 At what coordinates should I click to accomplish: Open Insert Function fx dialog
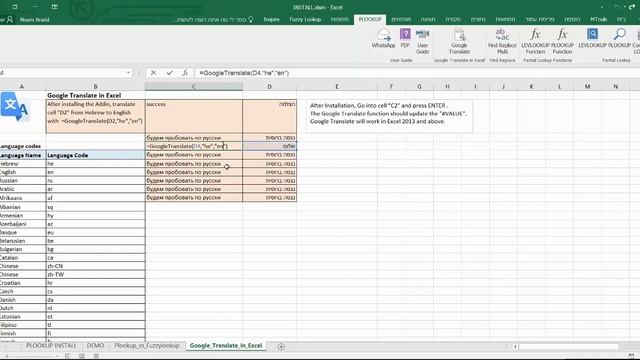pos(184,73)
